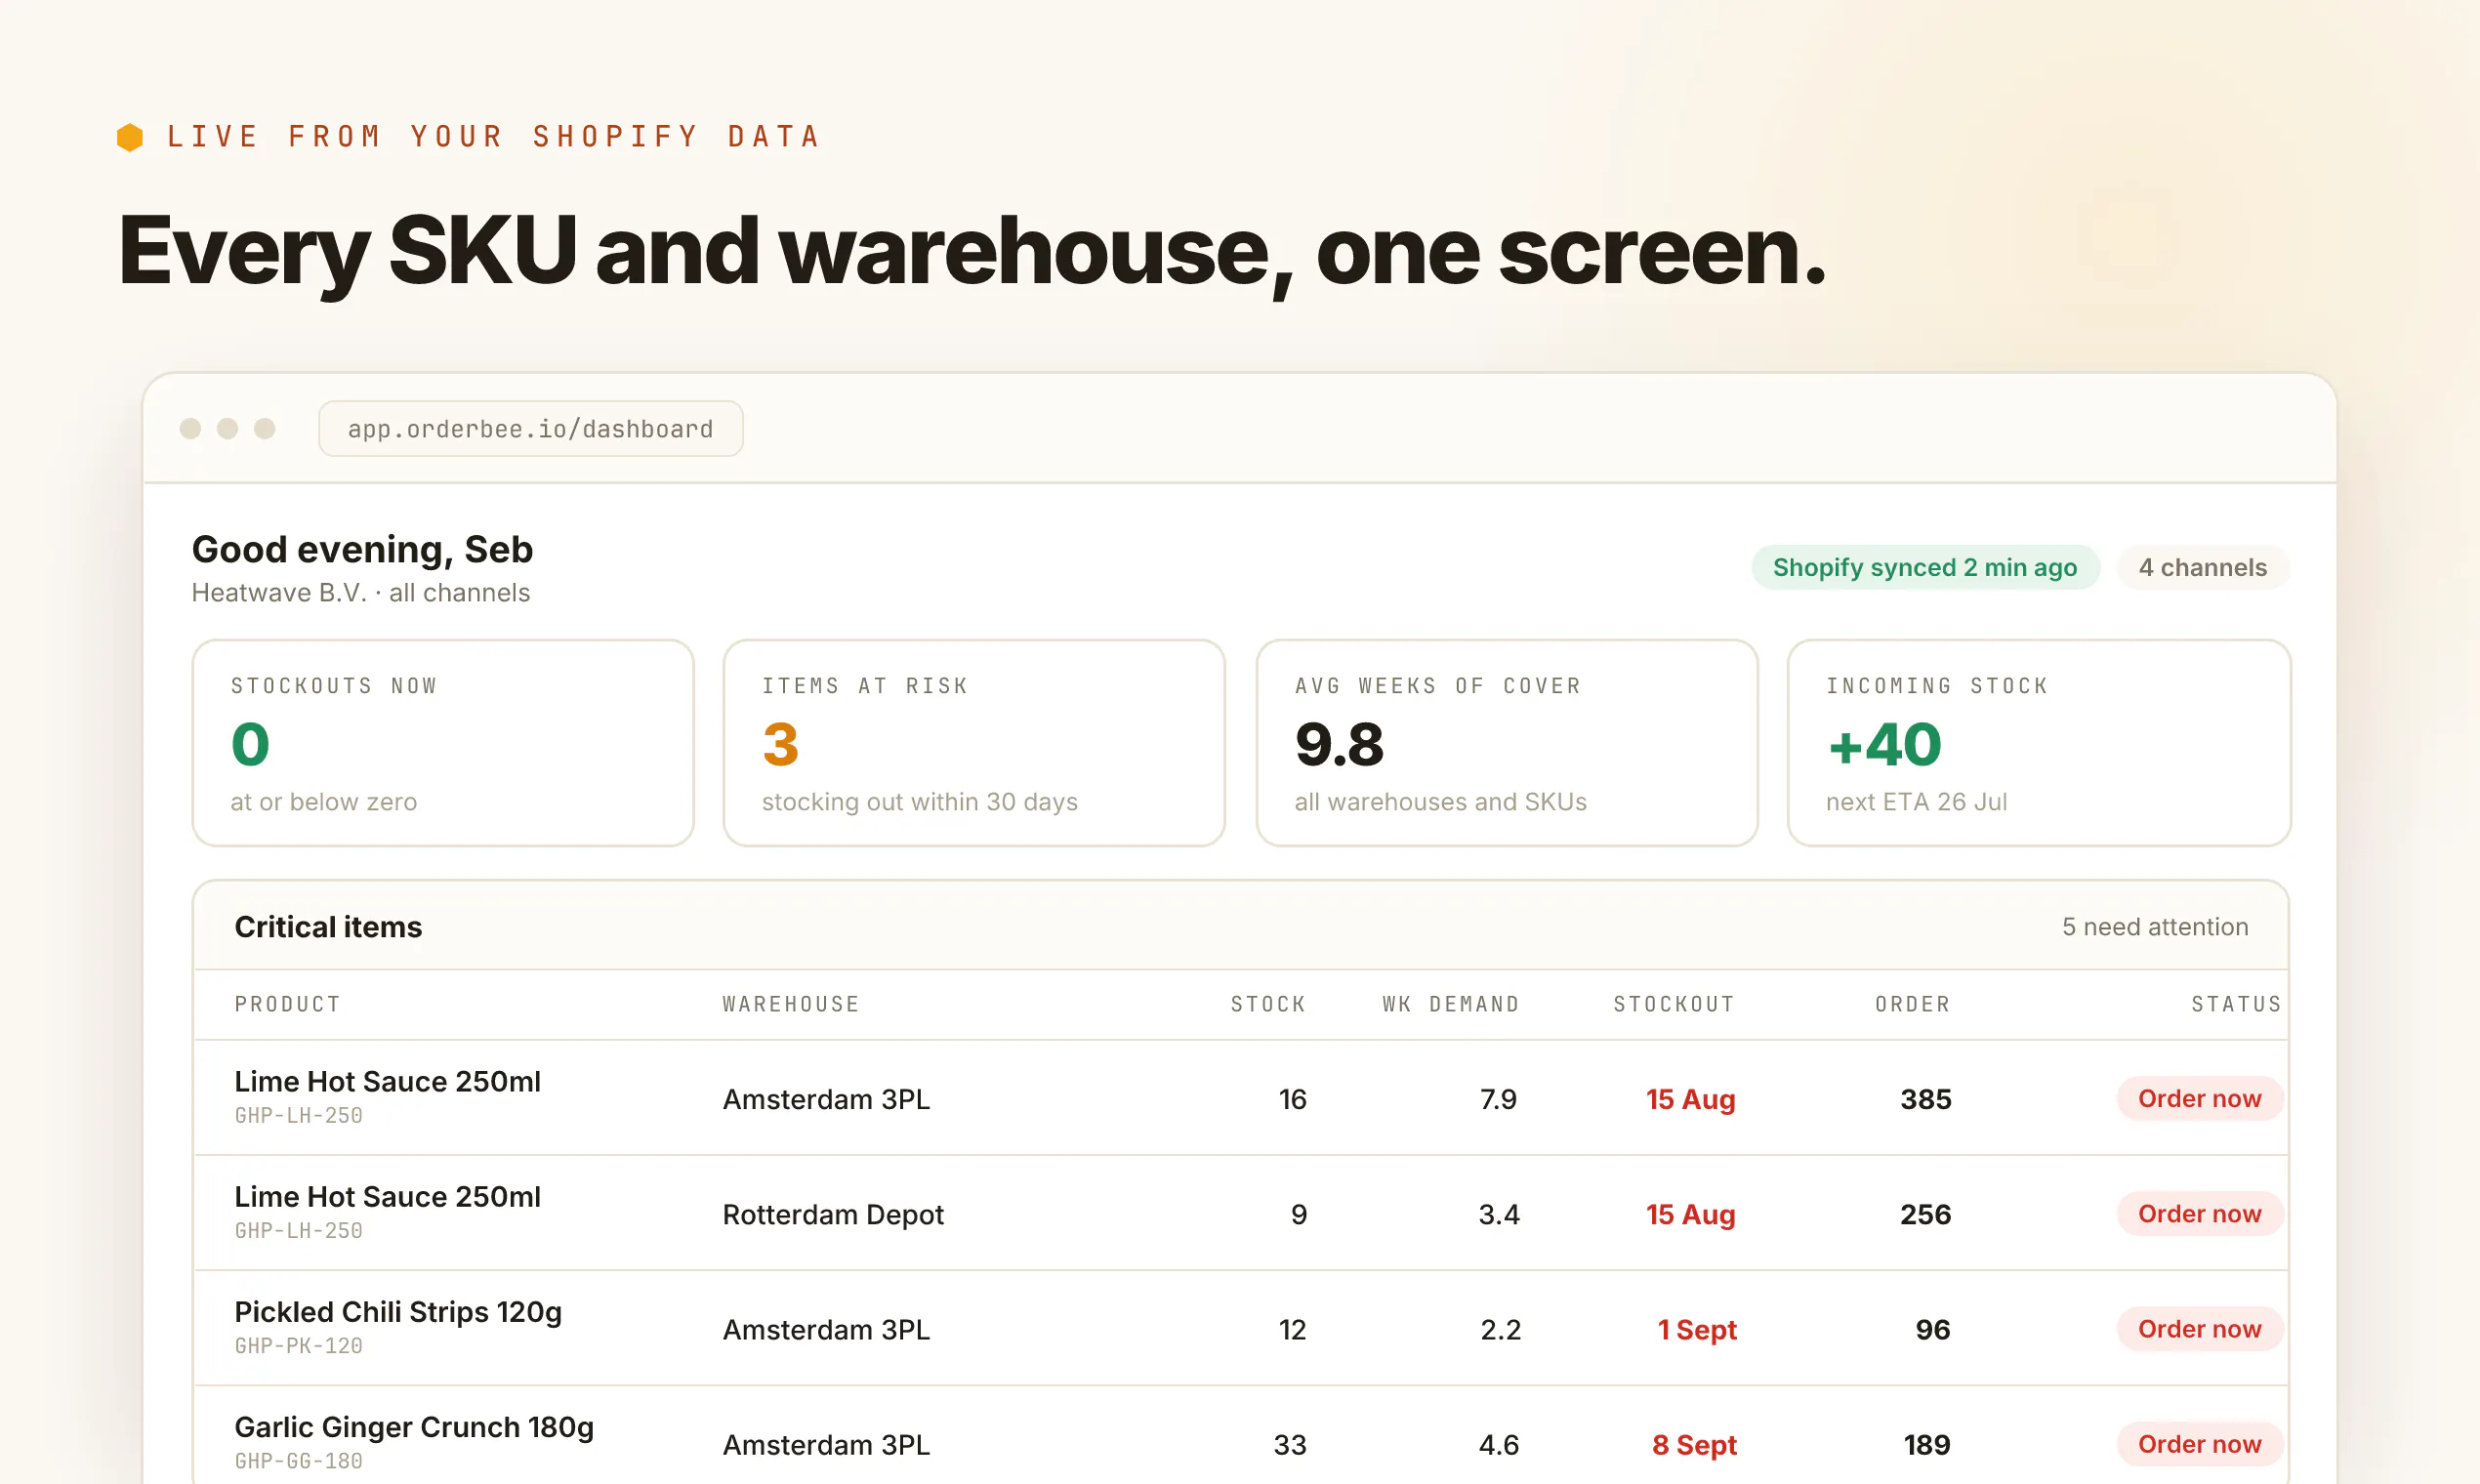The image size is (2480, 1484).
Task: Click the GHP-GG-180 SKU code
Action: [299, 1461]
